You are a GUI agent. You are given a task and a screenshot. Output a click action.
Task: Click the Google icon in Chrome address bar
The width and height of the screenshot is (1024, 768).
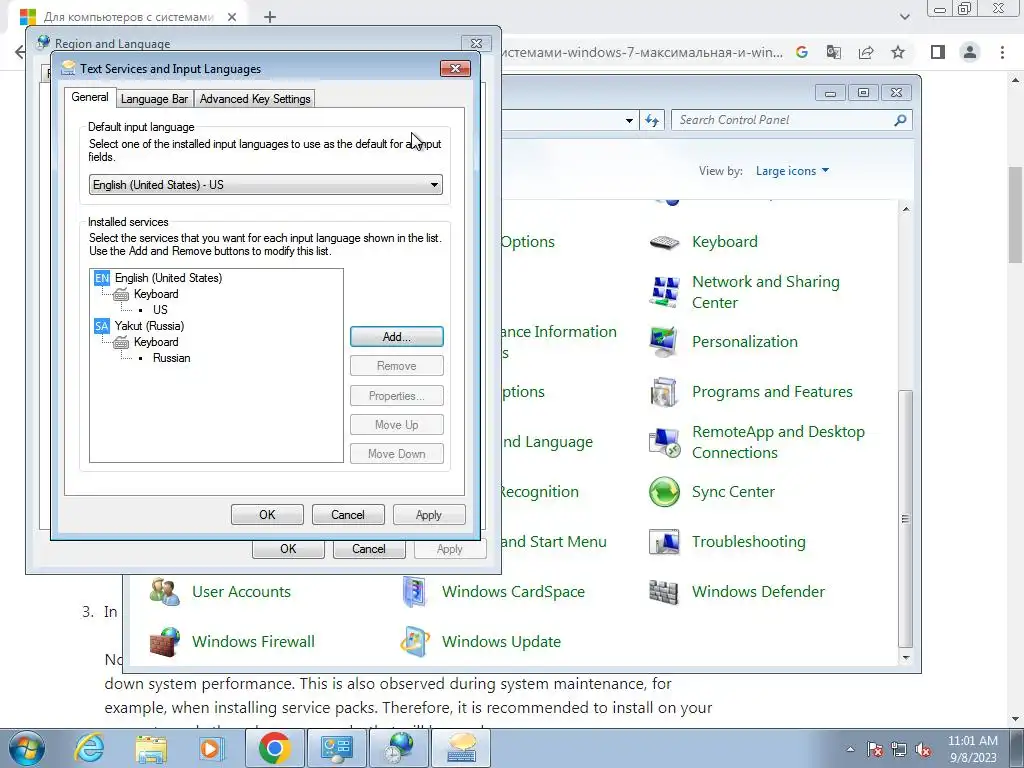tap(802, 52)
